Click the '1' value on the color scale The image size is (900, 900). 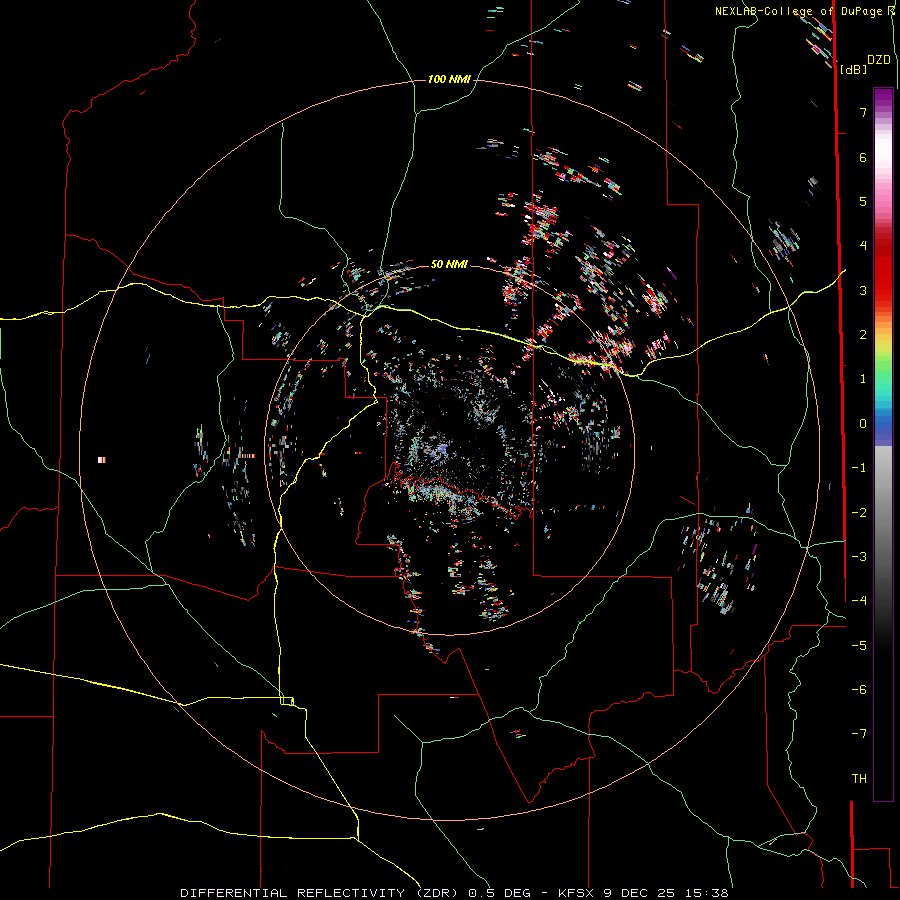click(x=863, y=379)
